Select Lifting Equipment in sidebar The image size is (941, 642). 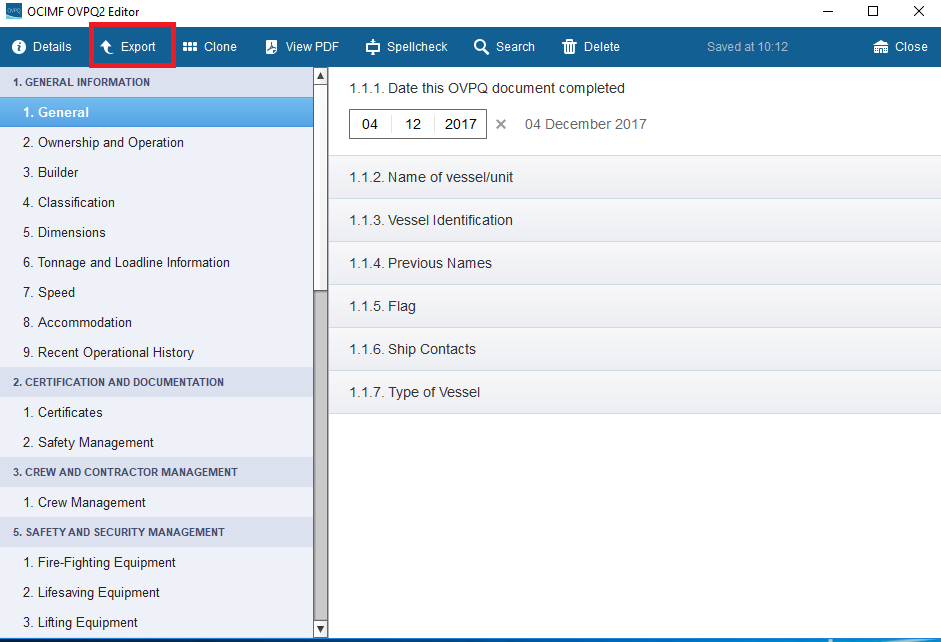pos(156,622)
